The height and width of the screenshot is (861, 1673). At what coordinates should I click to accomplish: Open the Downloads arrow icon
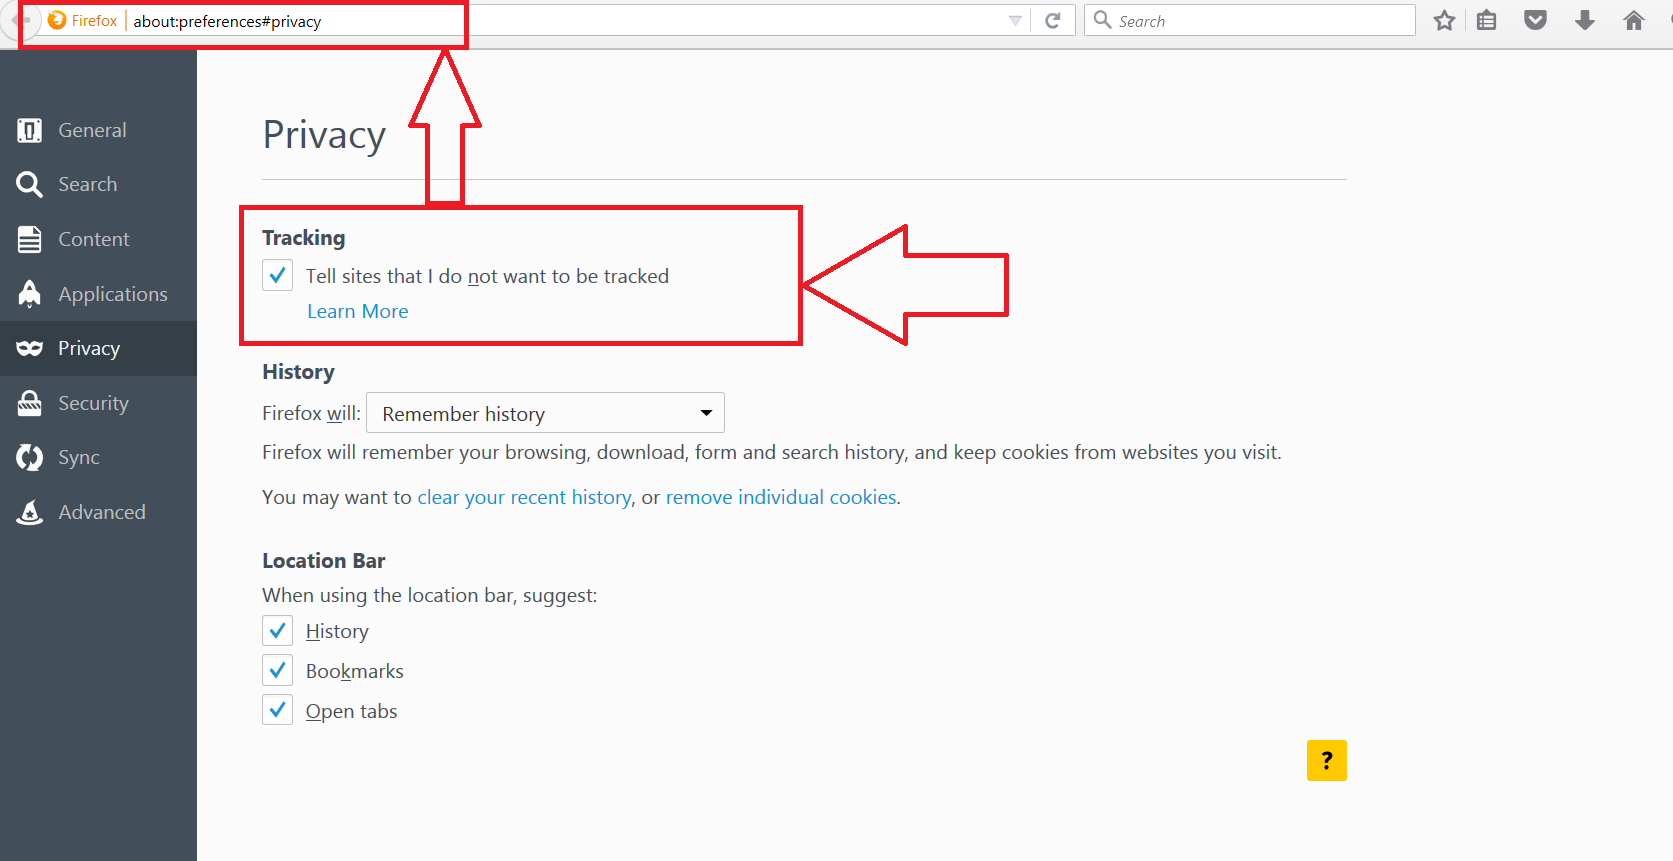coord(1584,20)
